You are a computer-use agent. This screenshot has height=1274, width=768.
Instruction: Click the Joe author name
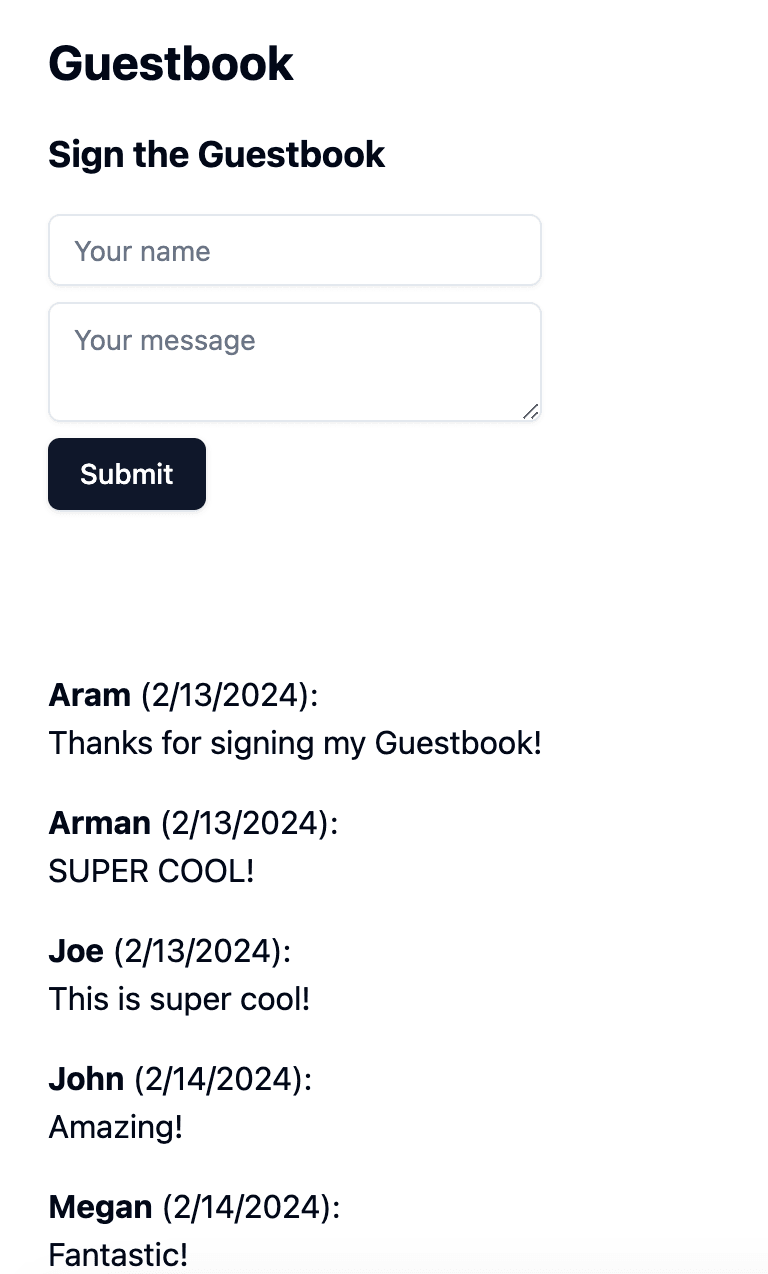point(76,951)
